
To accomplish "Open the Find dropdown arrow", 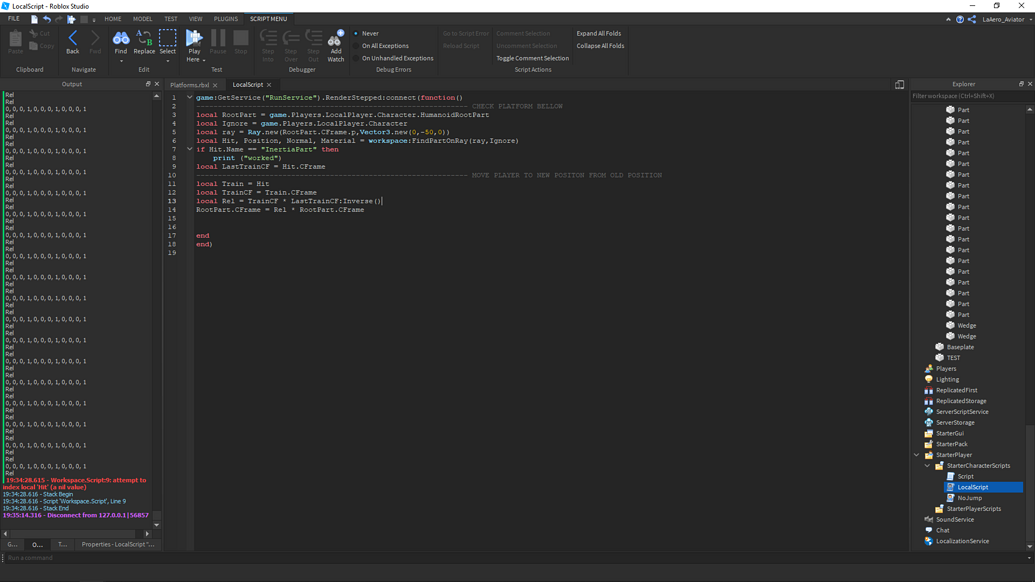I will click(x=121, y=61).
